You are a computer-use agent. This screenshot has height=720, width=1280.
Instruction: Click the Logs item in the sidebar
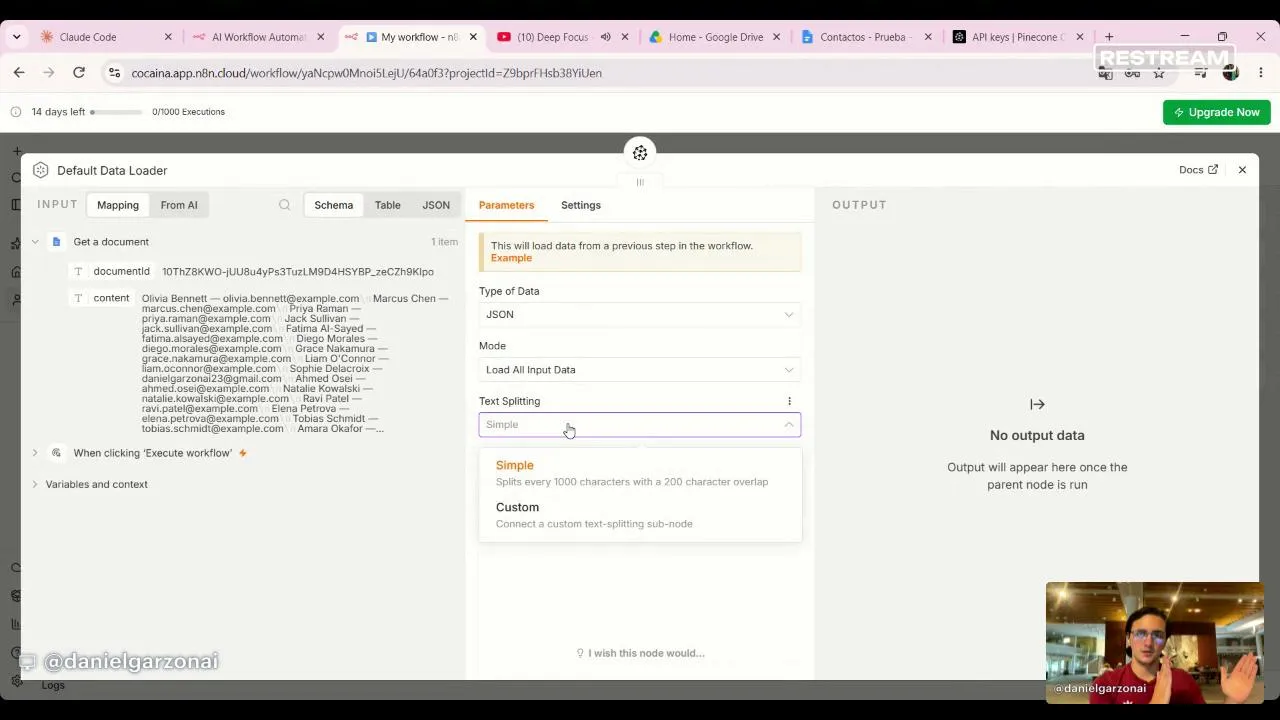[x=53, y=685]
